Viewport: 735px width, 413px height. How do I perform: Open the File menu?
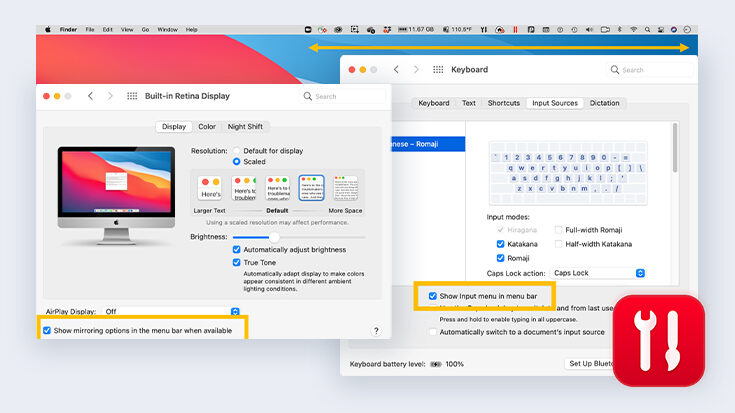90,30
